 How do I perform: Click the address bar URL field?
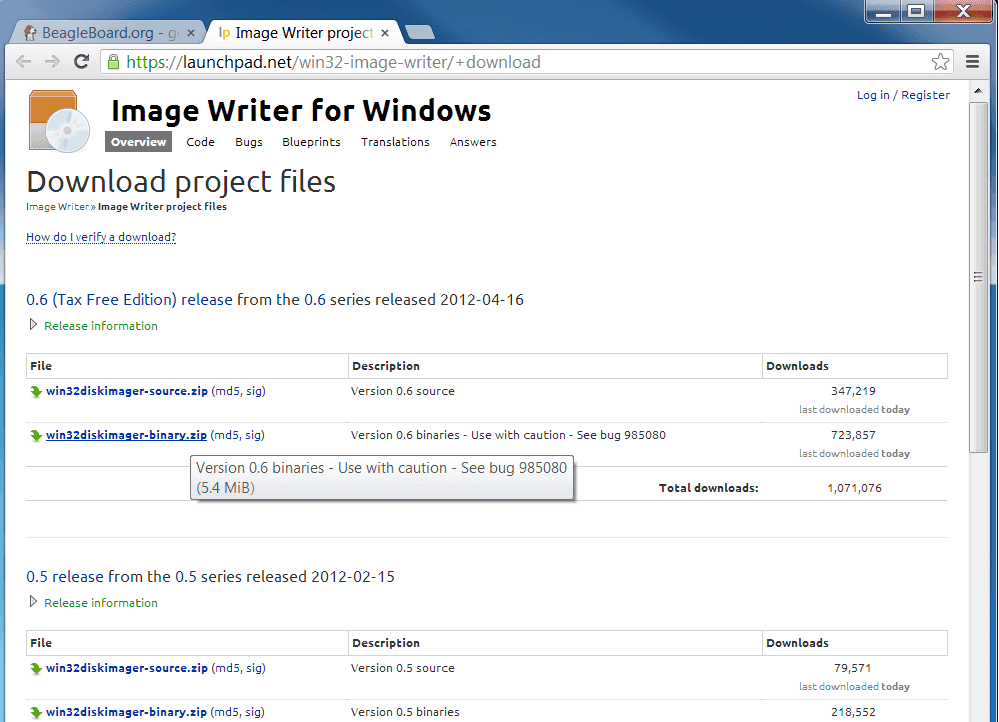(526, 62)
